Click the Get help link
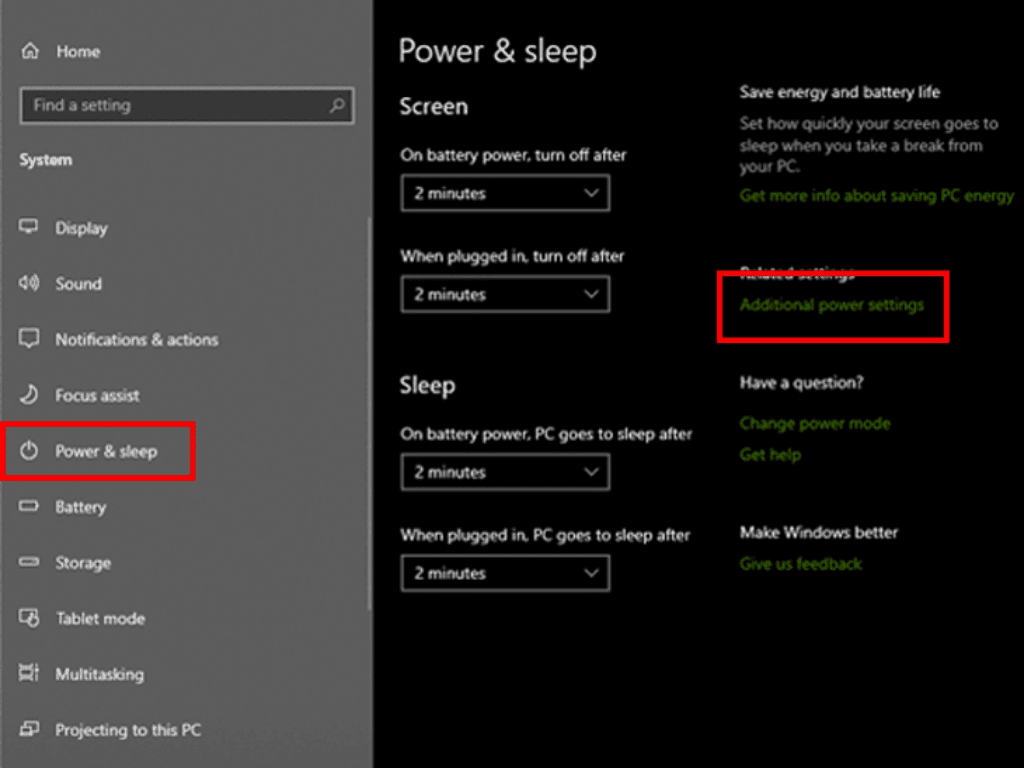 (x=770, y=455)
